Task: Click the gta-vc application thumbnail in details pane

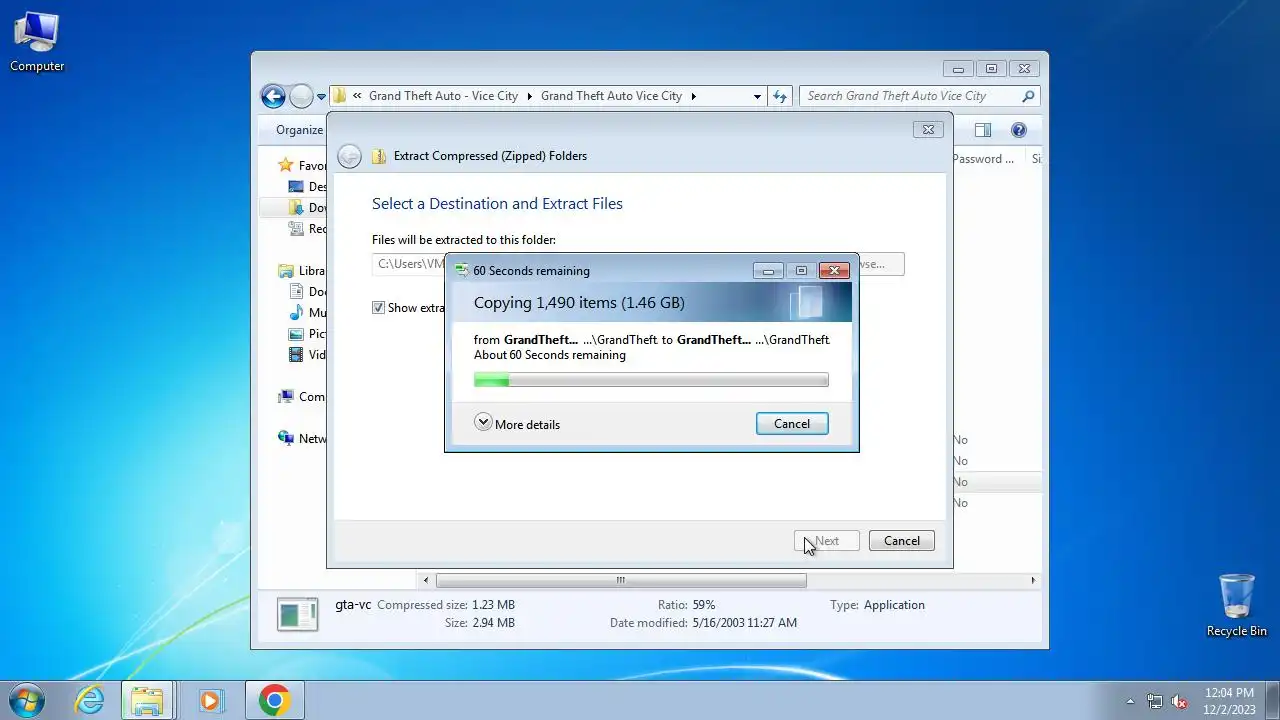Action: pos(297,615)
